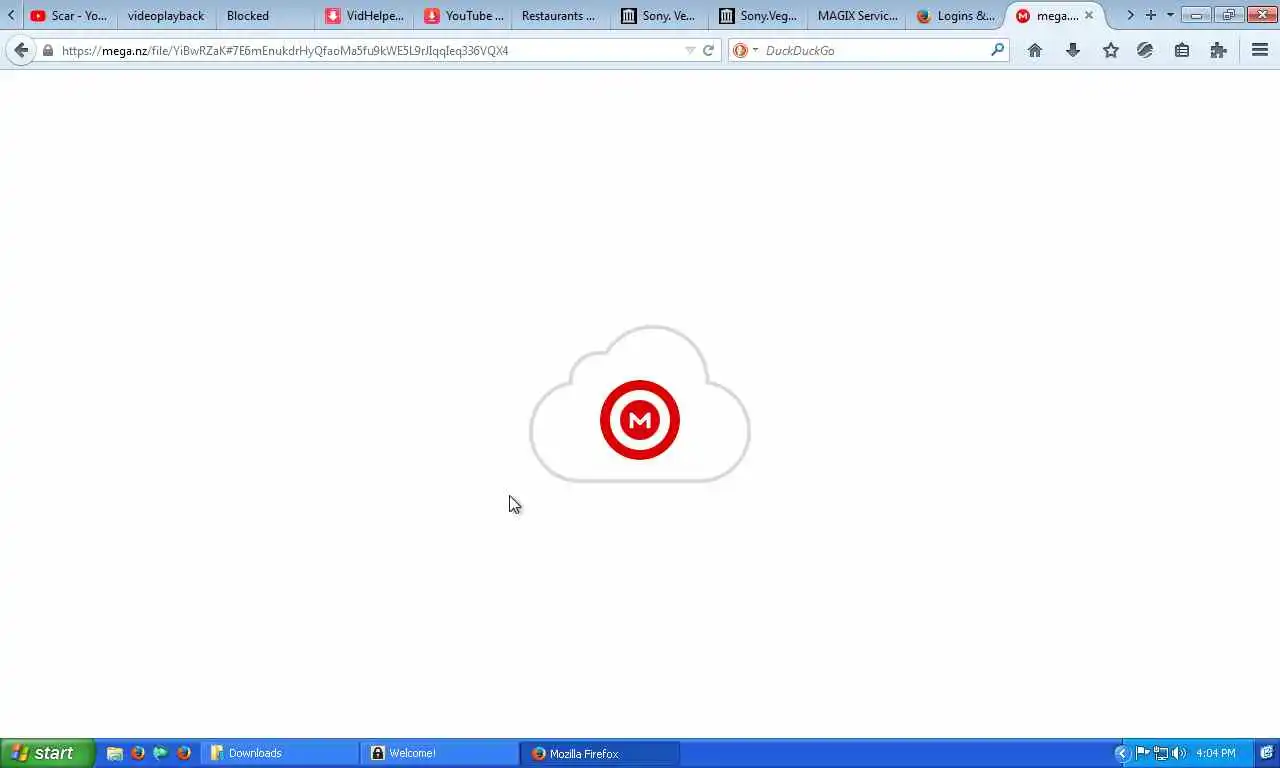Switch to the VidHelper tab
The image size is (1280, 768).
(365, 16)
